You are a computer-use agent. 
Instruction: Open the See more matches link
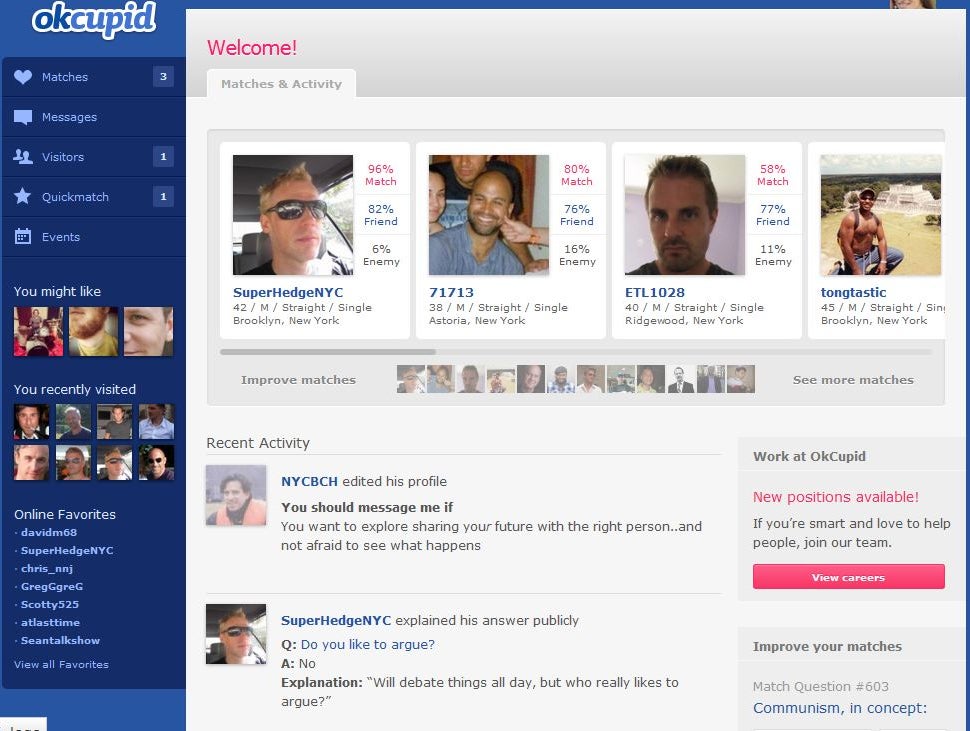click(x=853, y=380)
